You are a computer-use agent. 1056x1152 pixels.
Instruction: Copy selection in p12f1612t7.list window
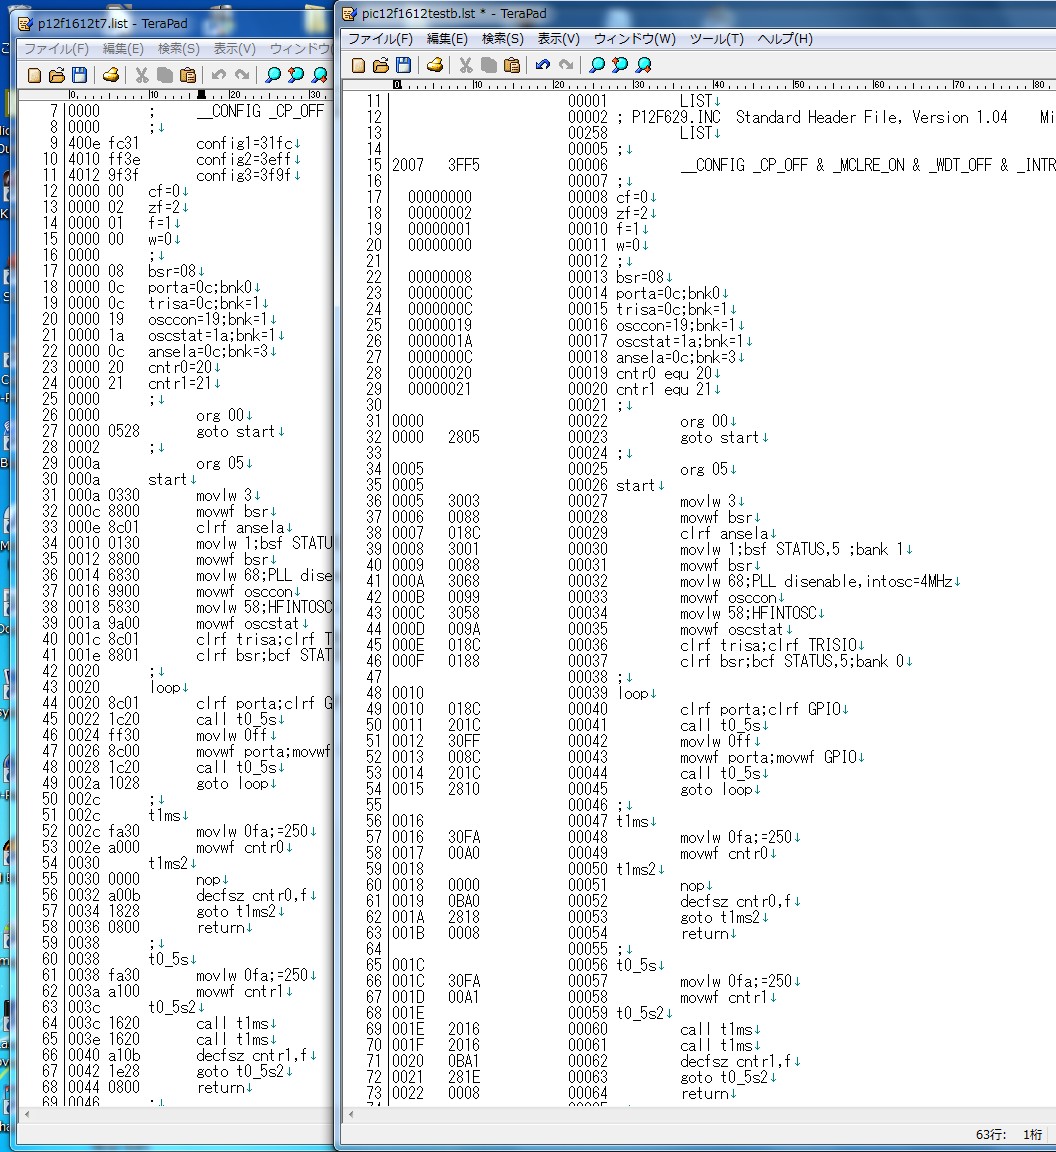[x=165, y=75]
